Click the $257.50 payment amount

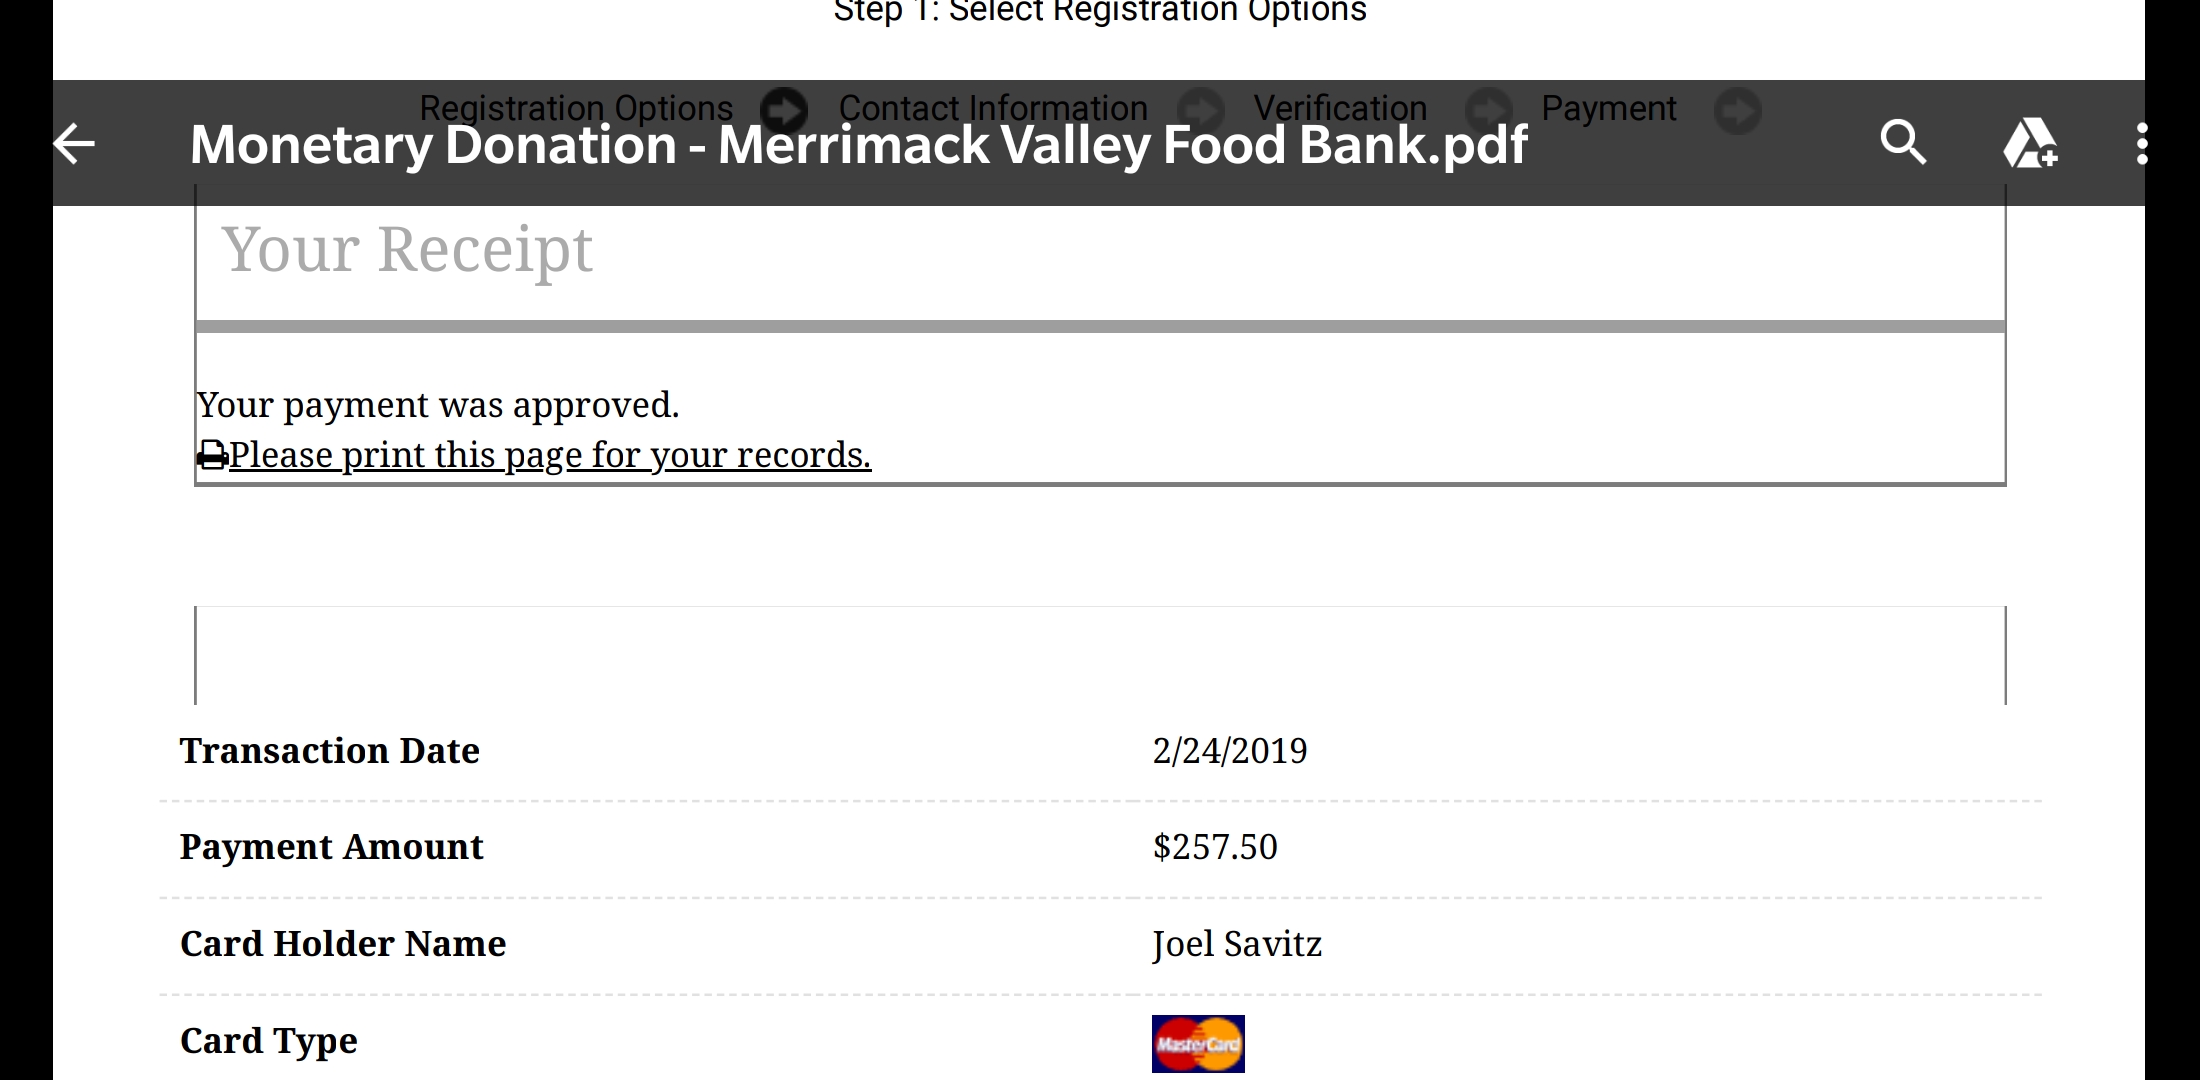1215,847
